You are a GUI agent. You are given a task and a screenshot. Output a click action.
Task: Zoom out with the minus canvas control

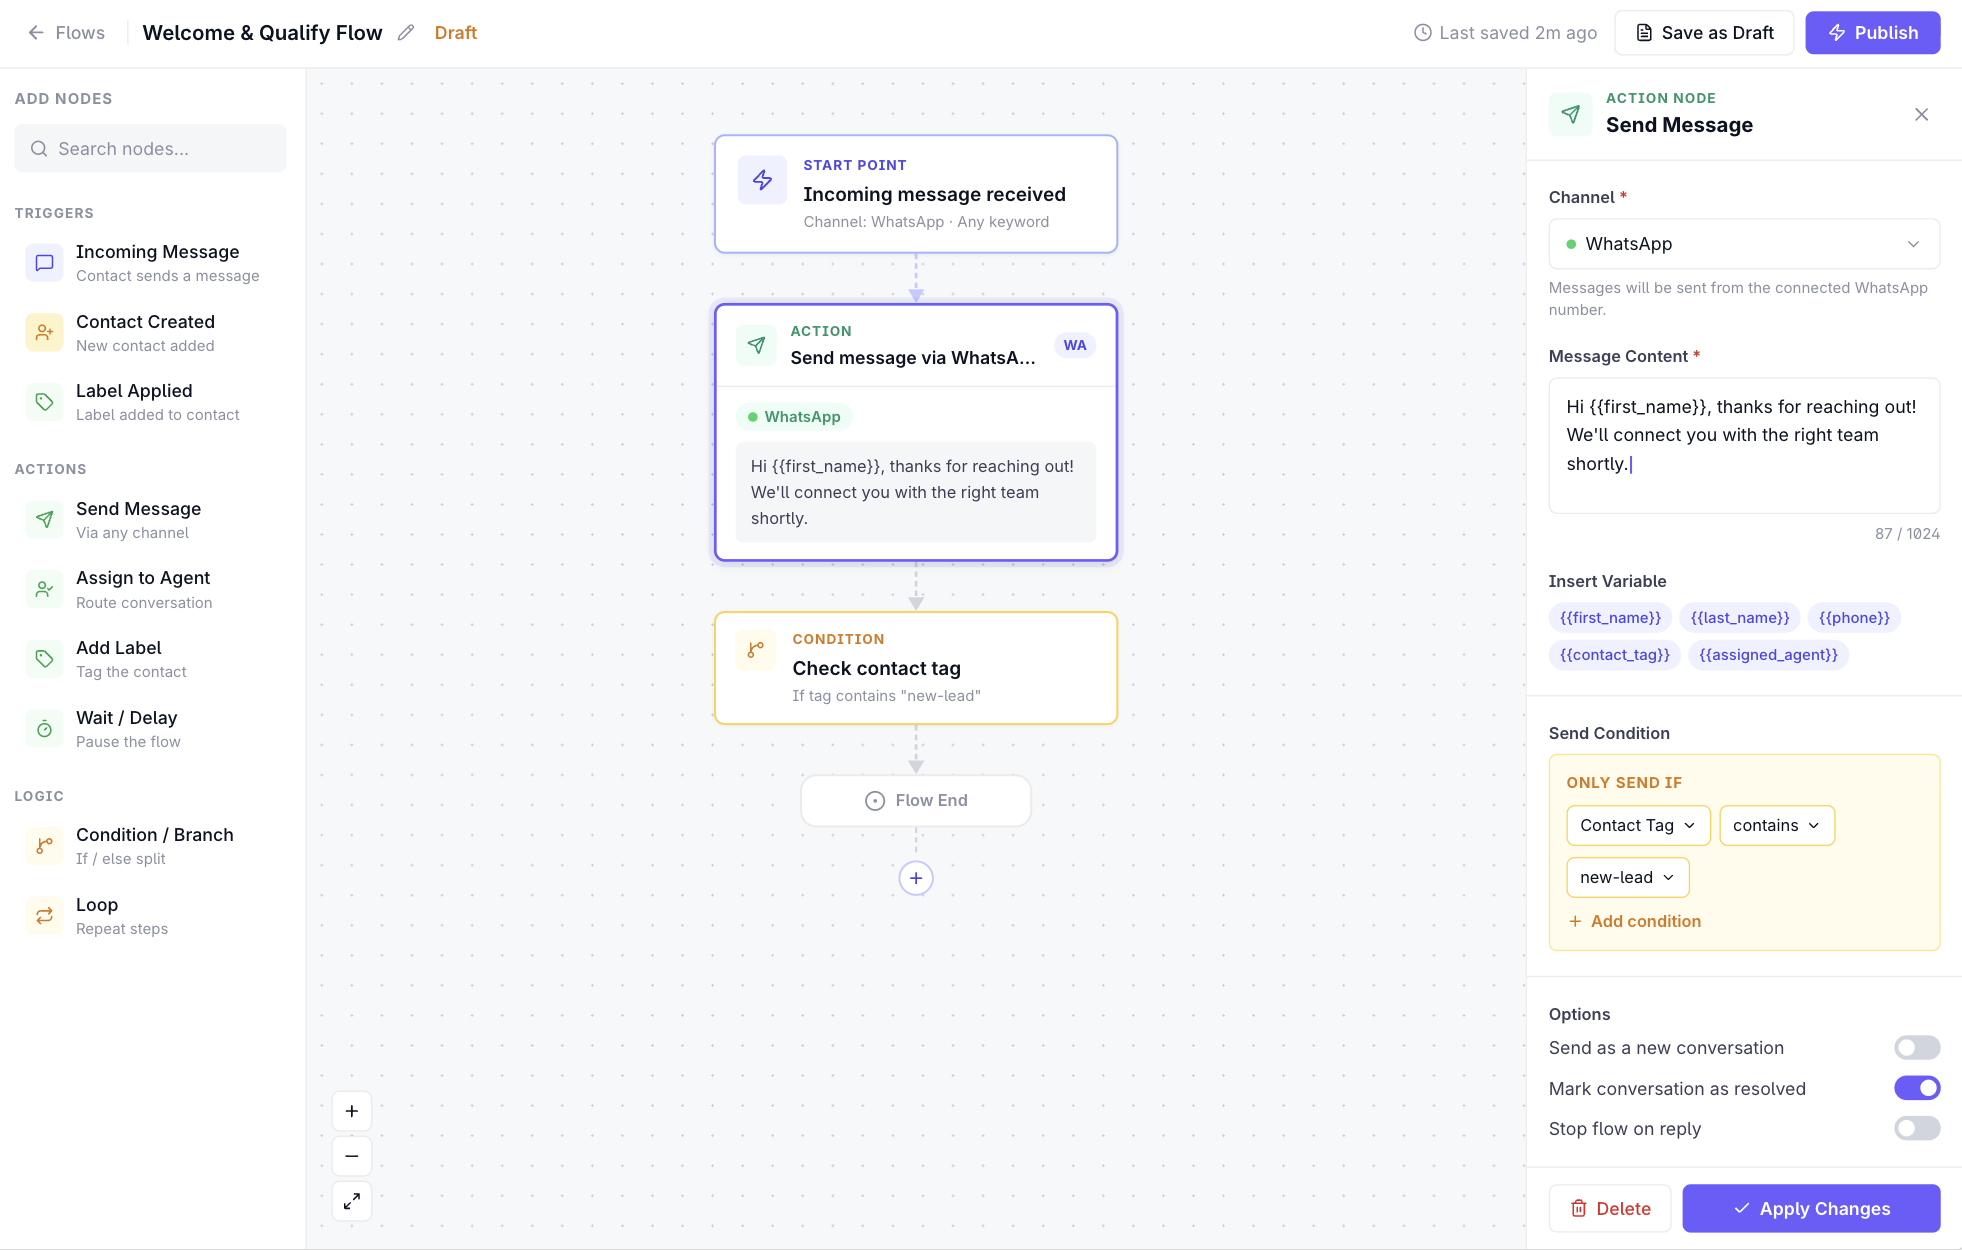click(352, 1156)
